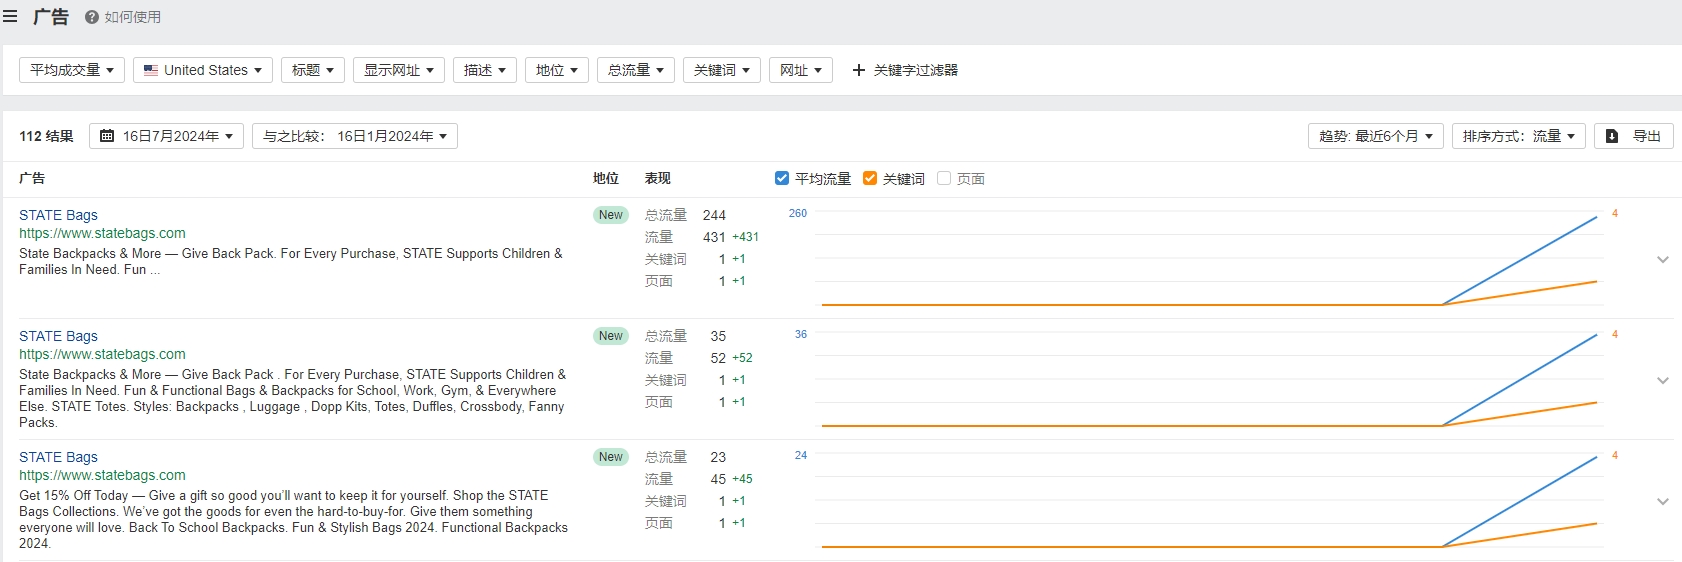Image resolution: width=1682 pixels, height=562 pixels.
Task: Open STATE Bags title of Get 15% Off ad
Action: click(58, 457)
